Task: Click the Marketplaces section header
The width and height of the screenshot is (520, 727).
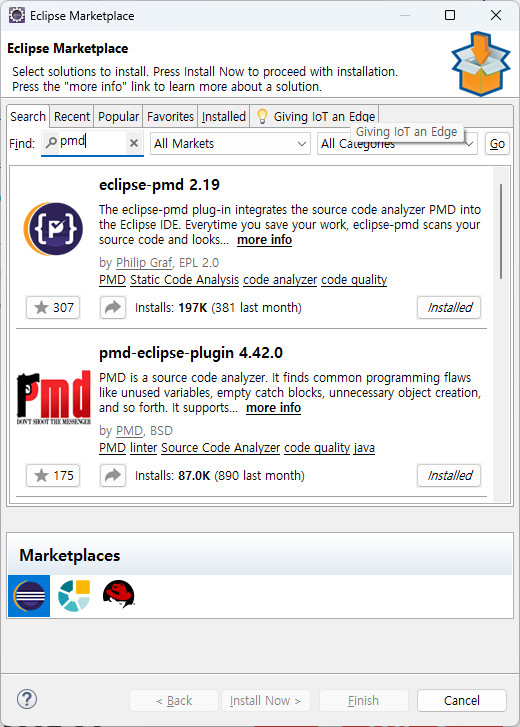Action: click(70, 555)
